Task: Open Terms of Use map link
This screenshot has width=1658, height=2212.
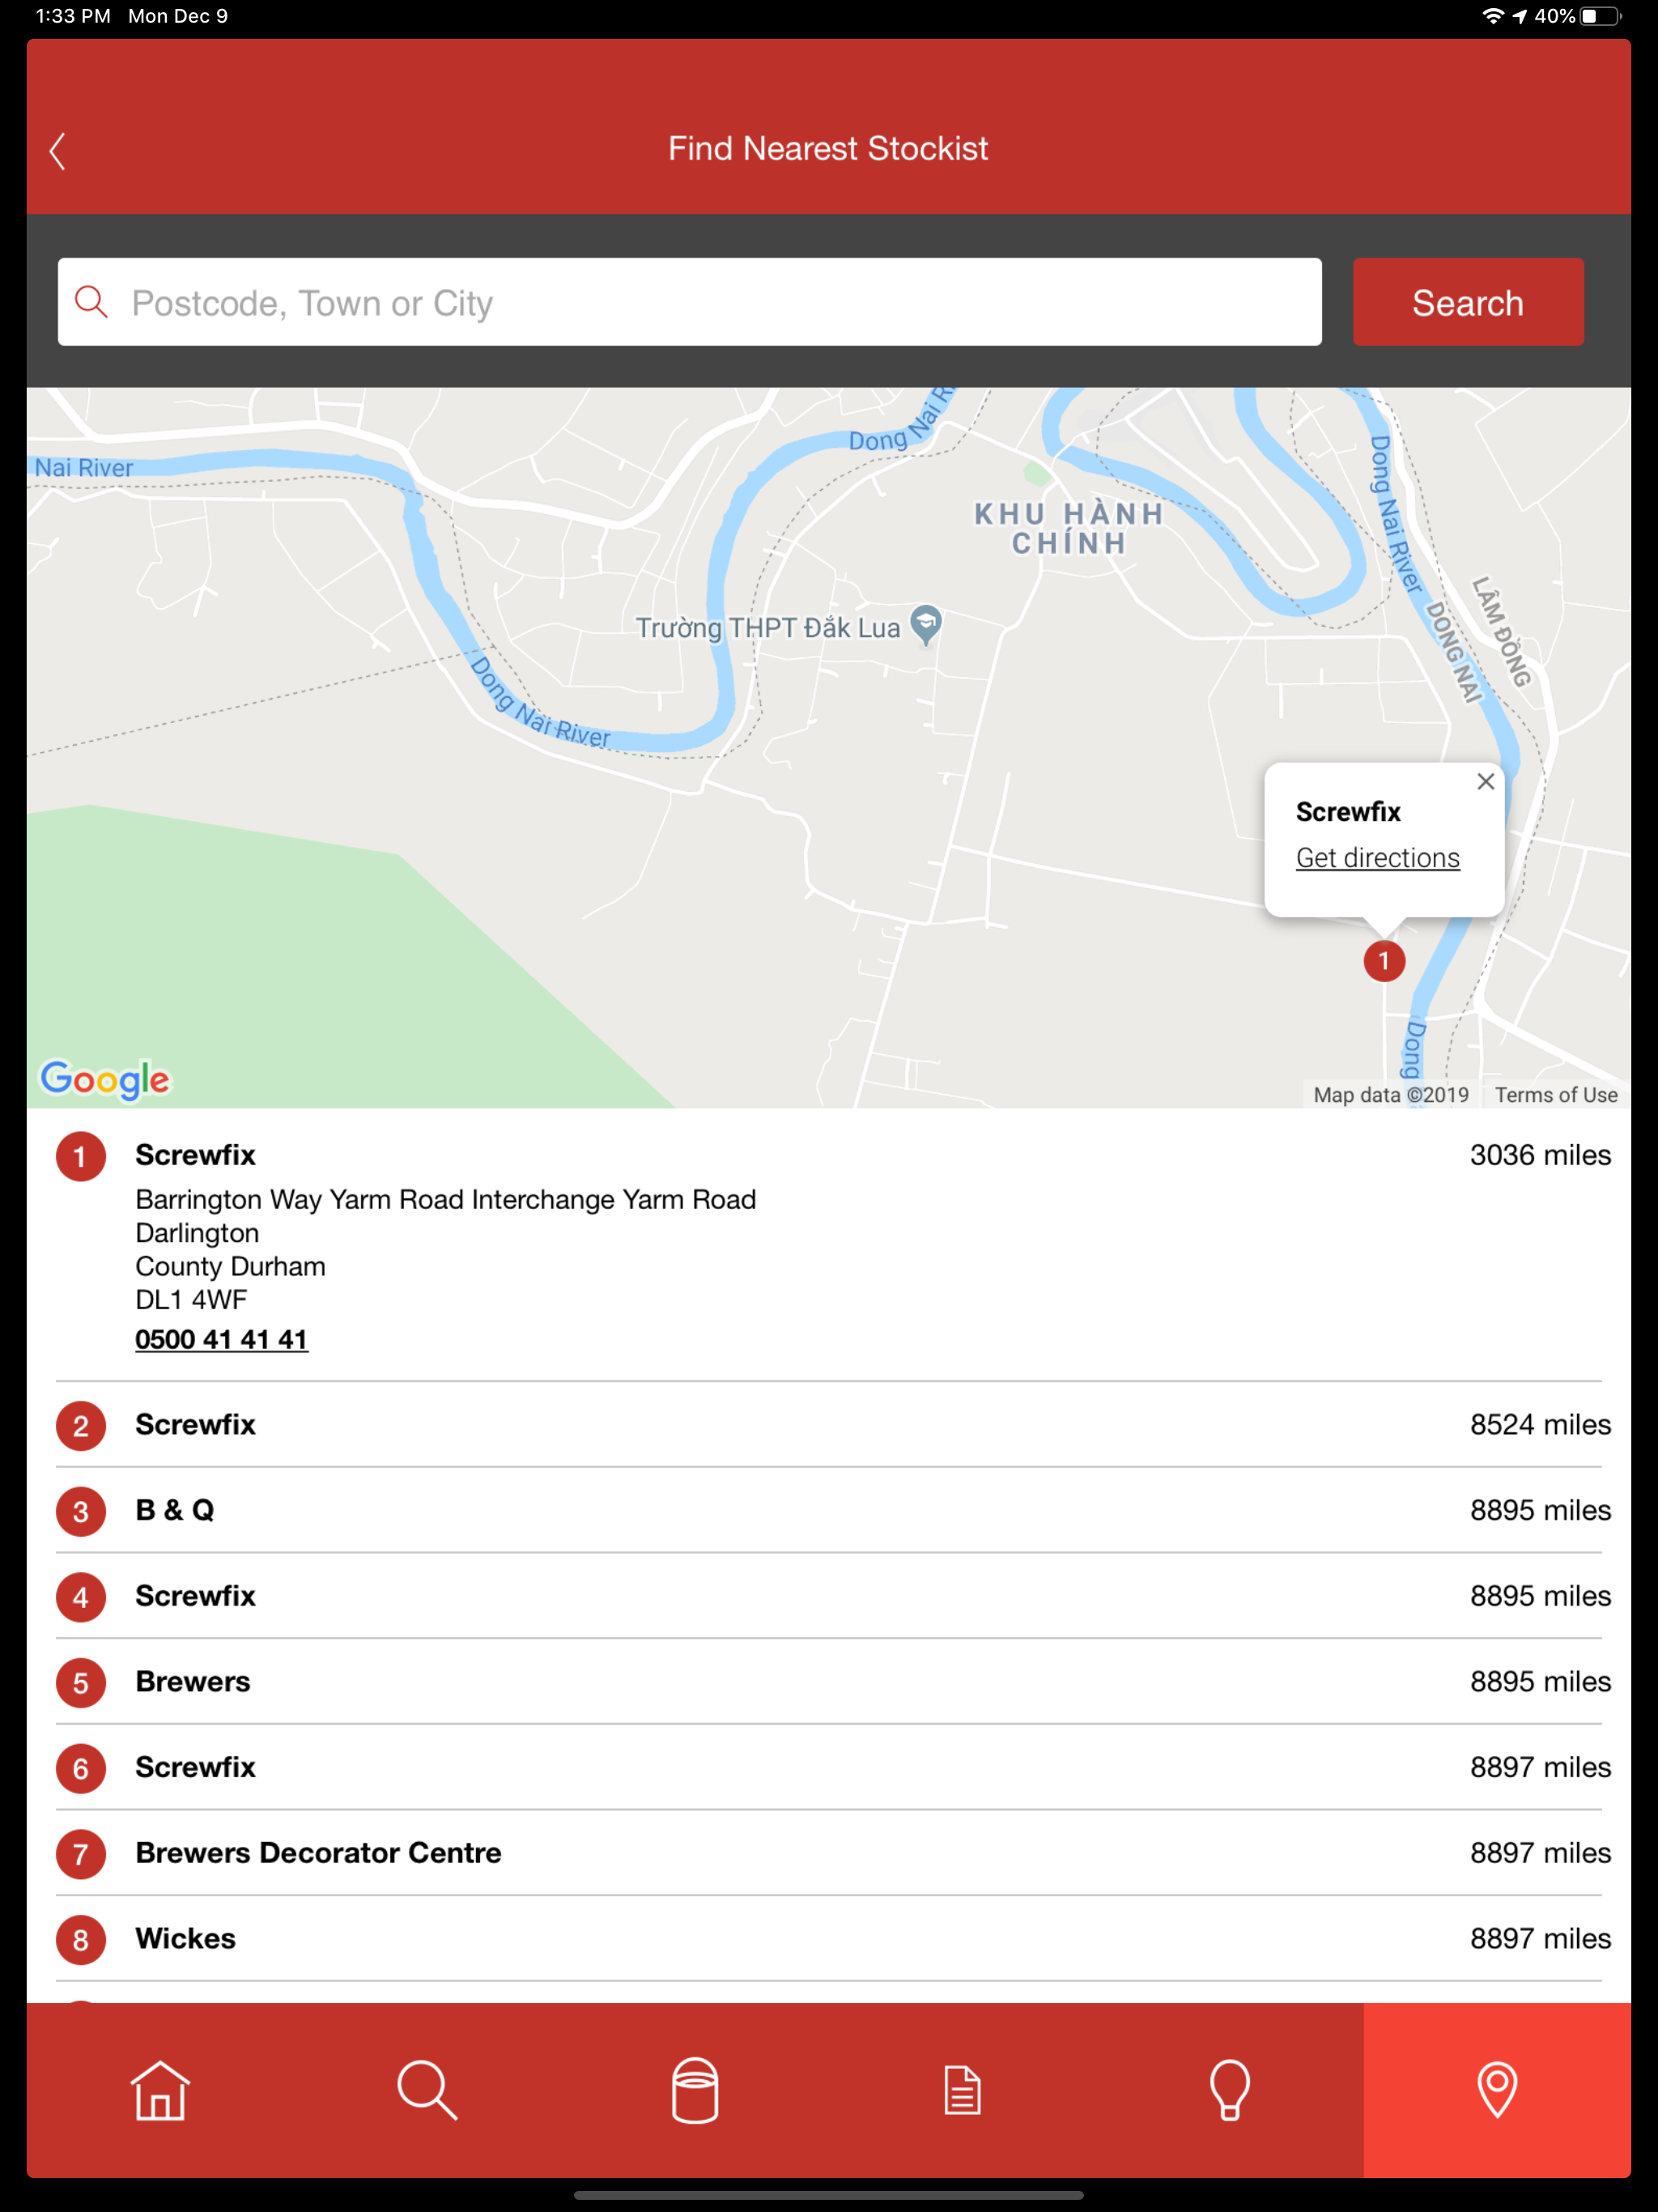Action: (1555, 1095)
